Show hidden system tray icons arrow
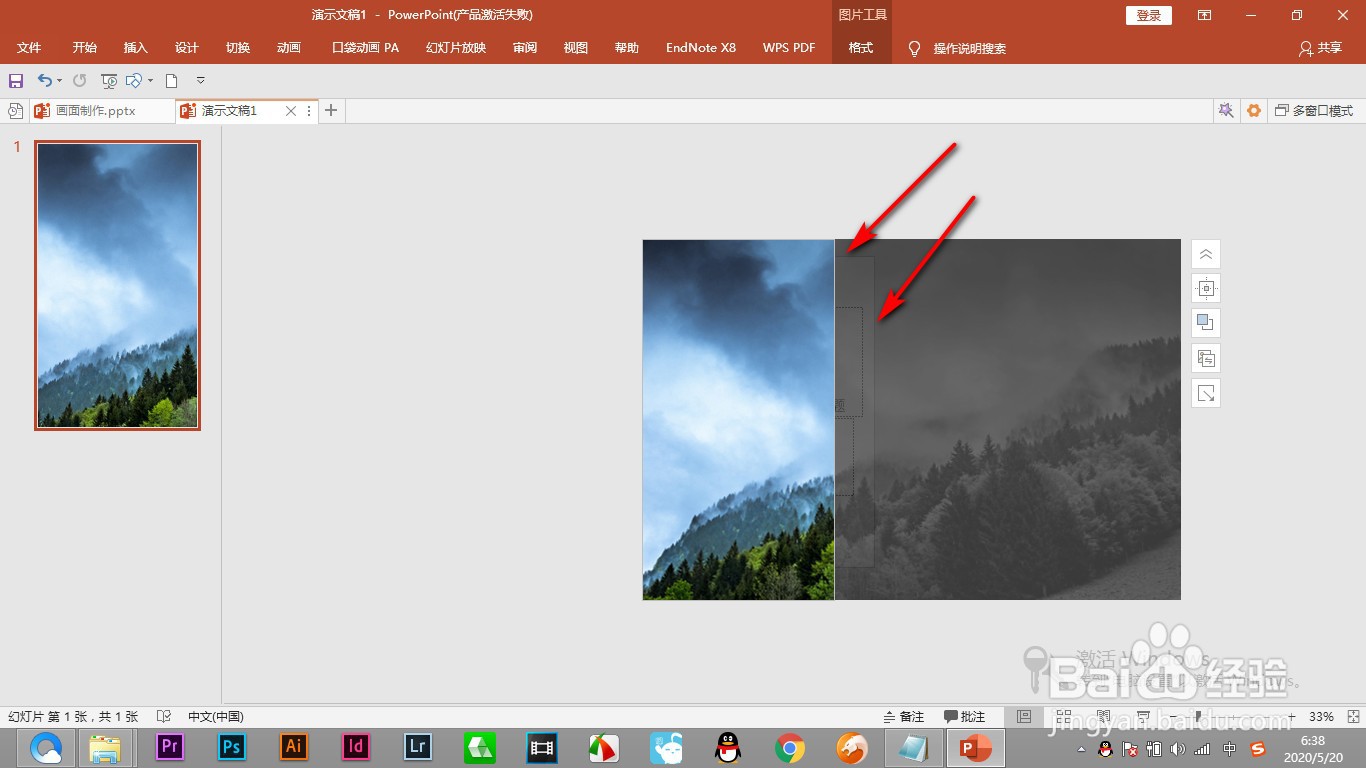The height and width of the screenshot is (768, 1366). 1081,749
